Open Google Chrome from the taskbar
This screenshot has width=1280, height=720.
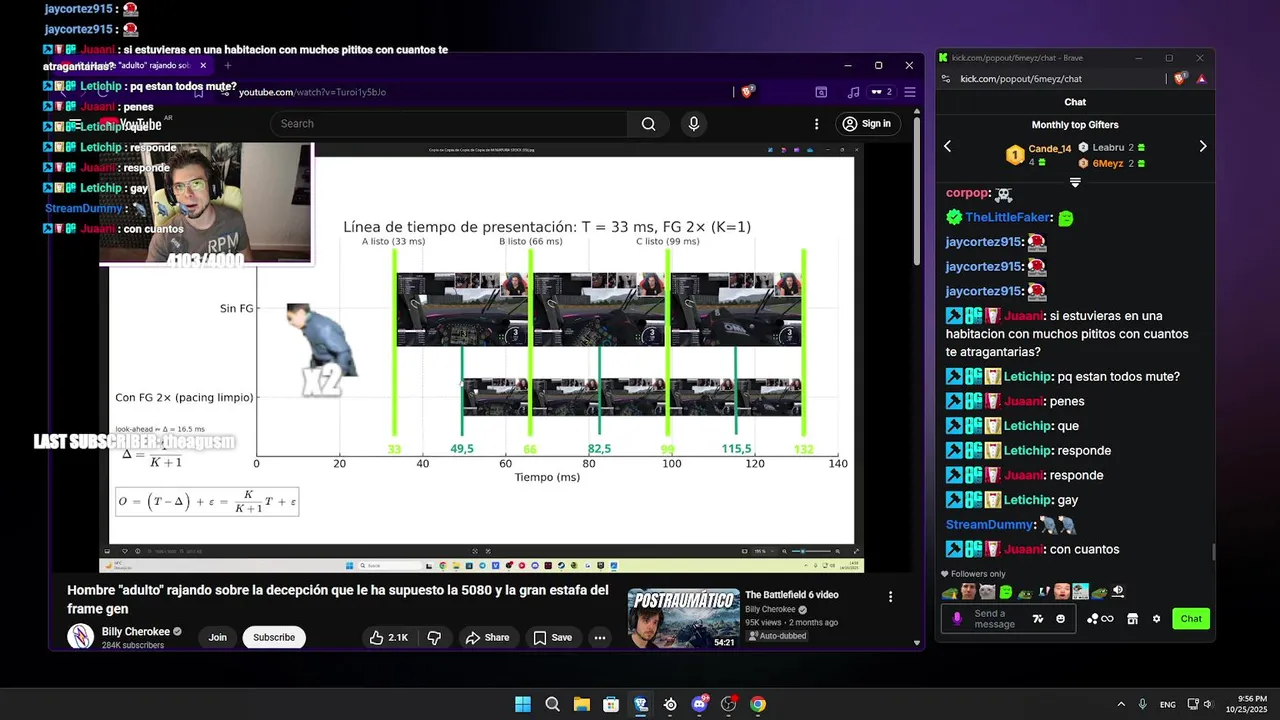point(758,704)
